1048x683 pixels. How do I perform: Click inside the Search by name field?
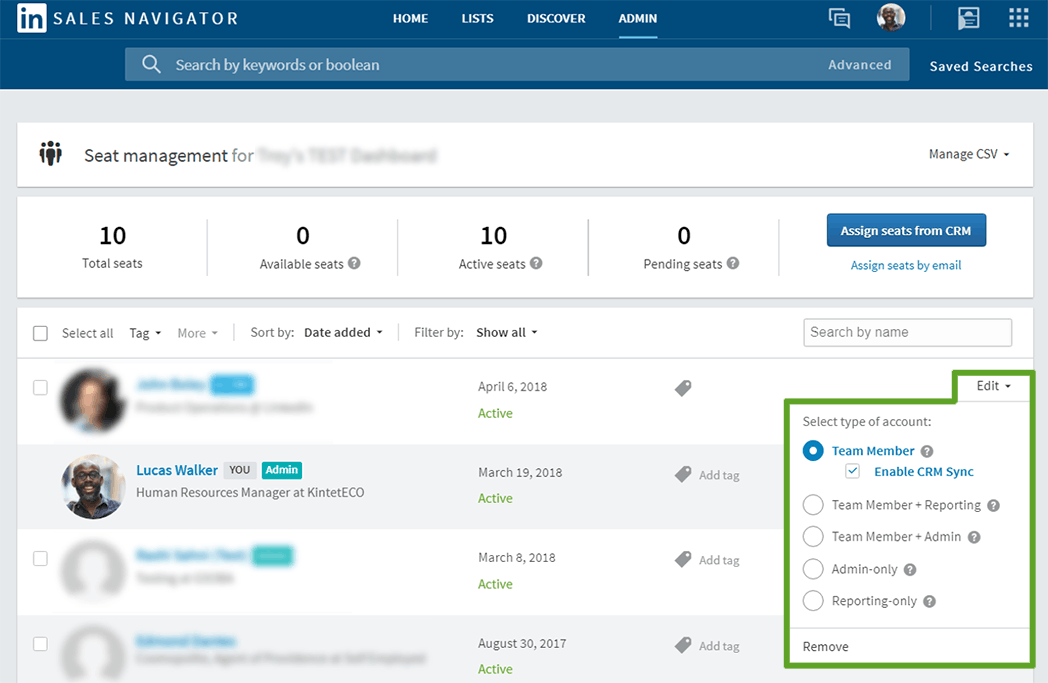pos(906,332)
